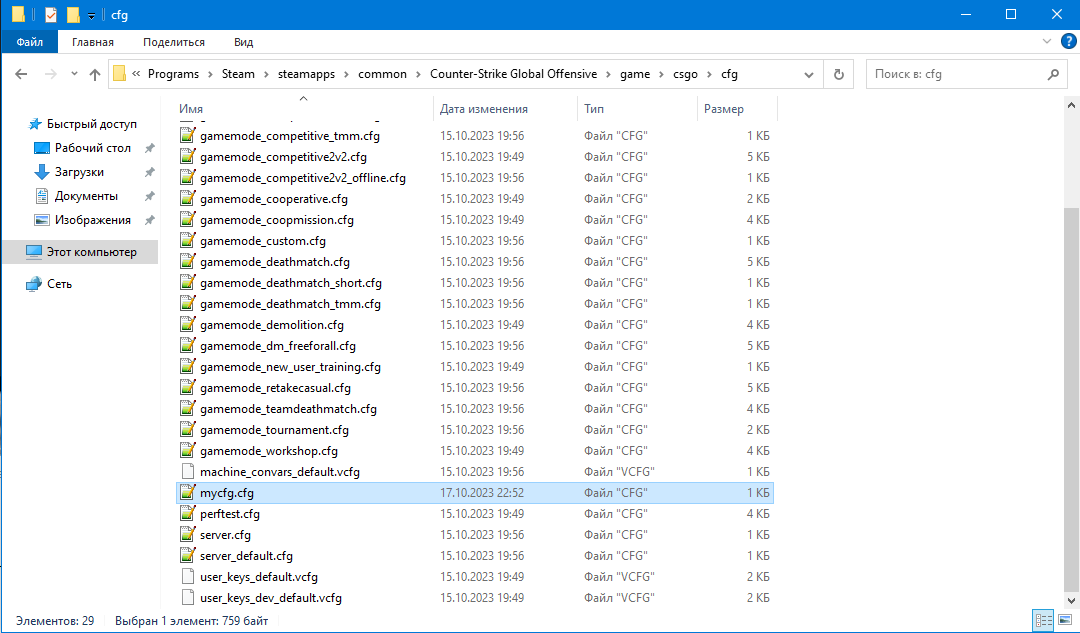1080x633 pixels.
Task: Expand the ribbon with chevron
Action: click(x=1046, y=41)
